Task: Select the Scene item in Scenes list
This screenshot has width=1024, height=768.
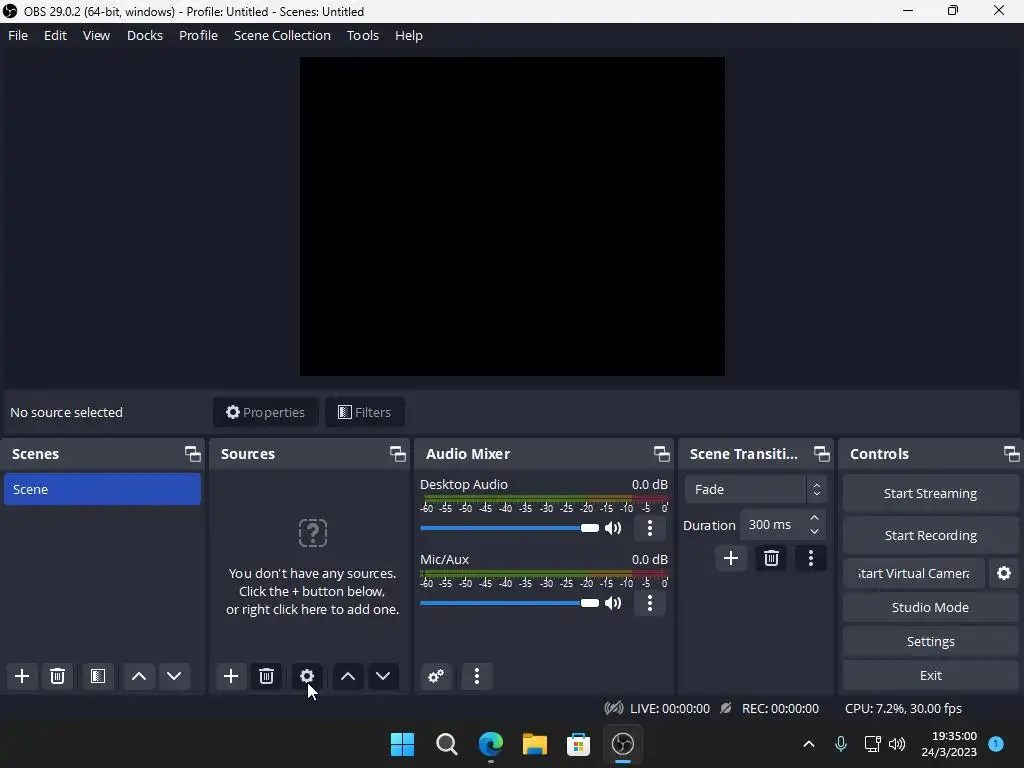Action: coord(102,489)
